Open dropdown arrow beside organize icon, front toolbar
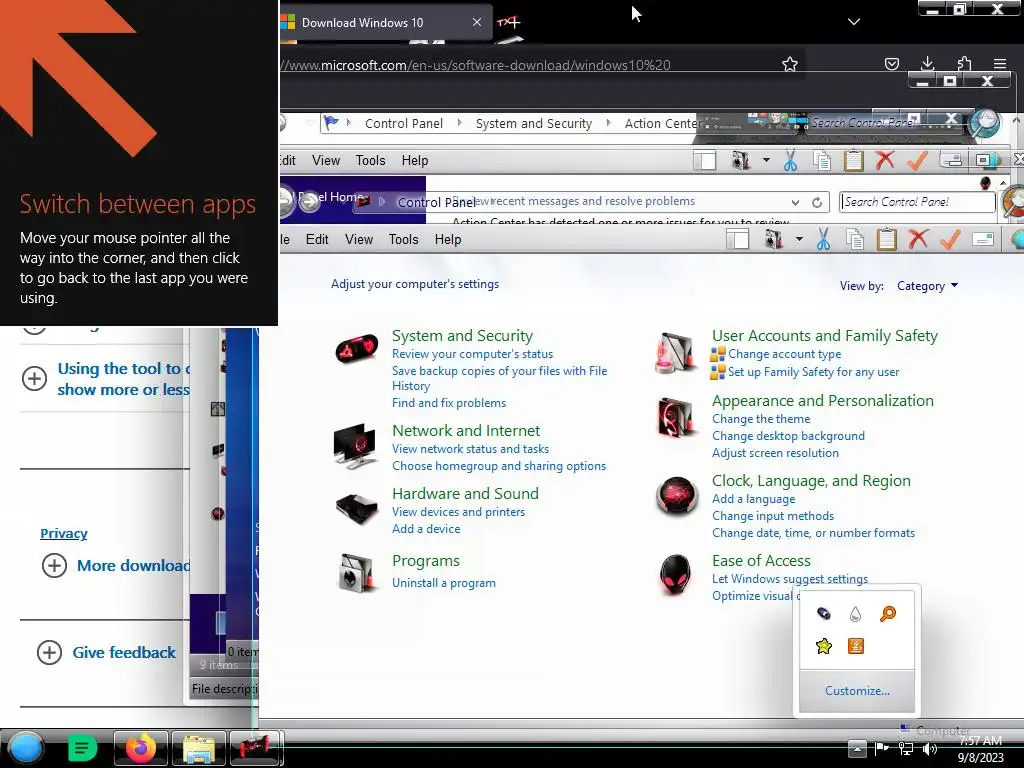 coord(799,239)
